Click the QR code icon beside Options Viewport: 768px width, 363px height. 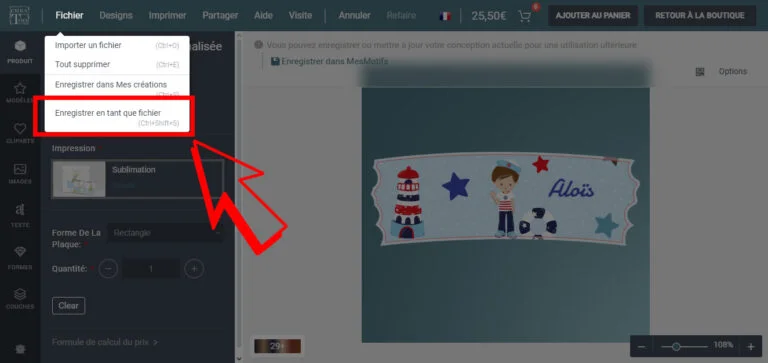click(700, 72)
